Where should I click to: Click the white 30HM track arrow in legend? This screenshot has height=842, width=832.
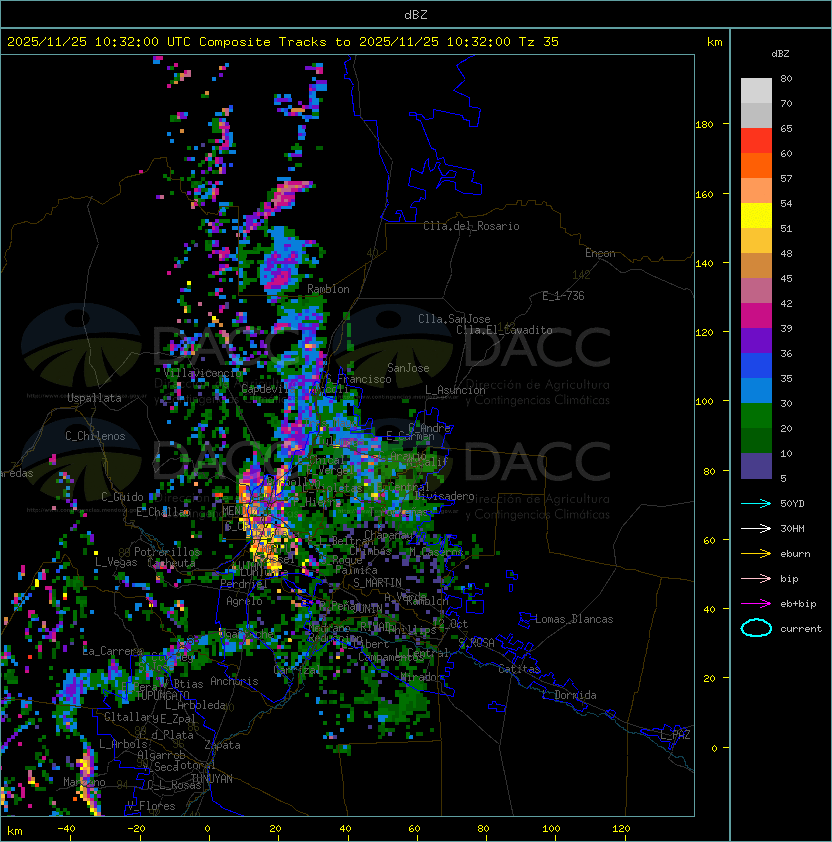(x=756, y=528)
